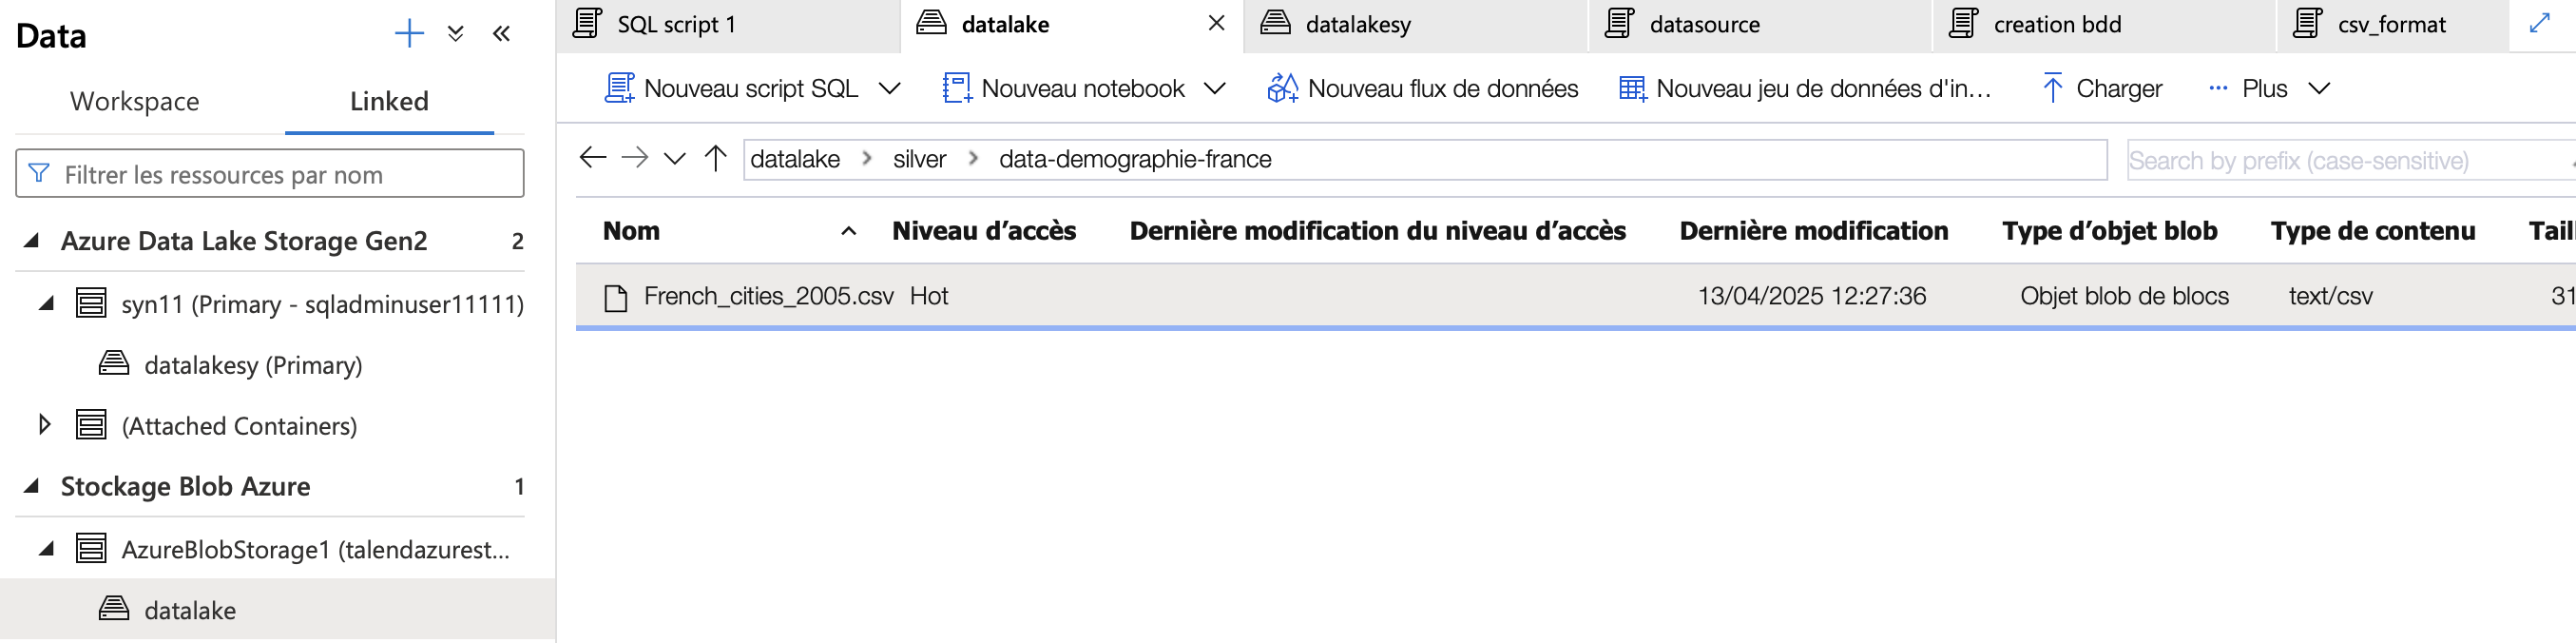Navigate forward with the right arrow
The image size is (2576, 643).
pyautogui.click(x=634, y=158)
